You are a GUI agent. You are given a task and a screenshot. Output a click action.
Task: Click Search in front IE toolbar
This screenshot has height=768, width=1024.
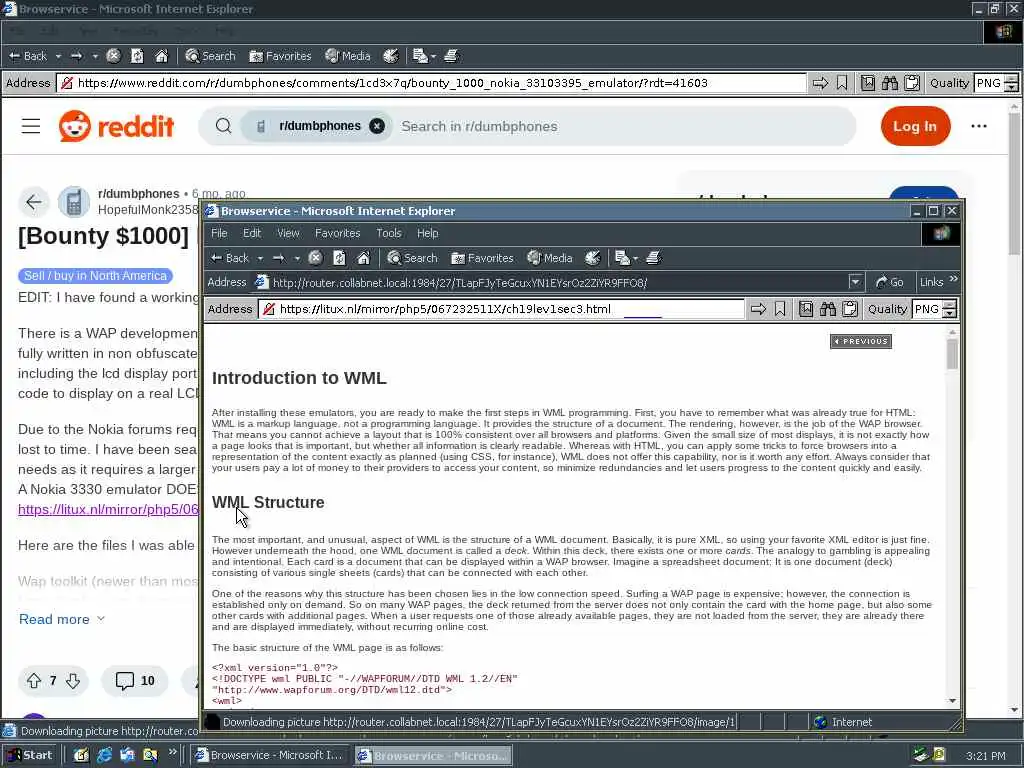pos(412,258)
